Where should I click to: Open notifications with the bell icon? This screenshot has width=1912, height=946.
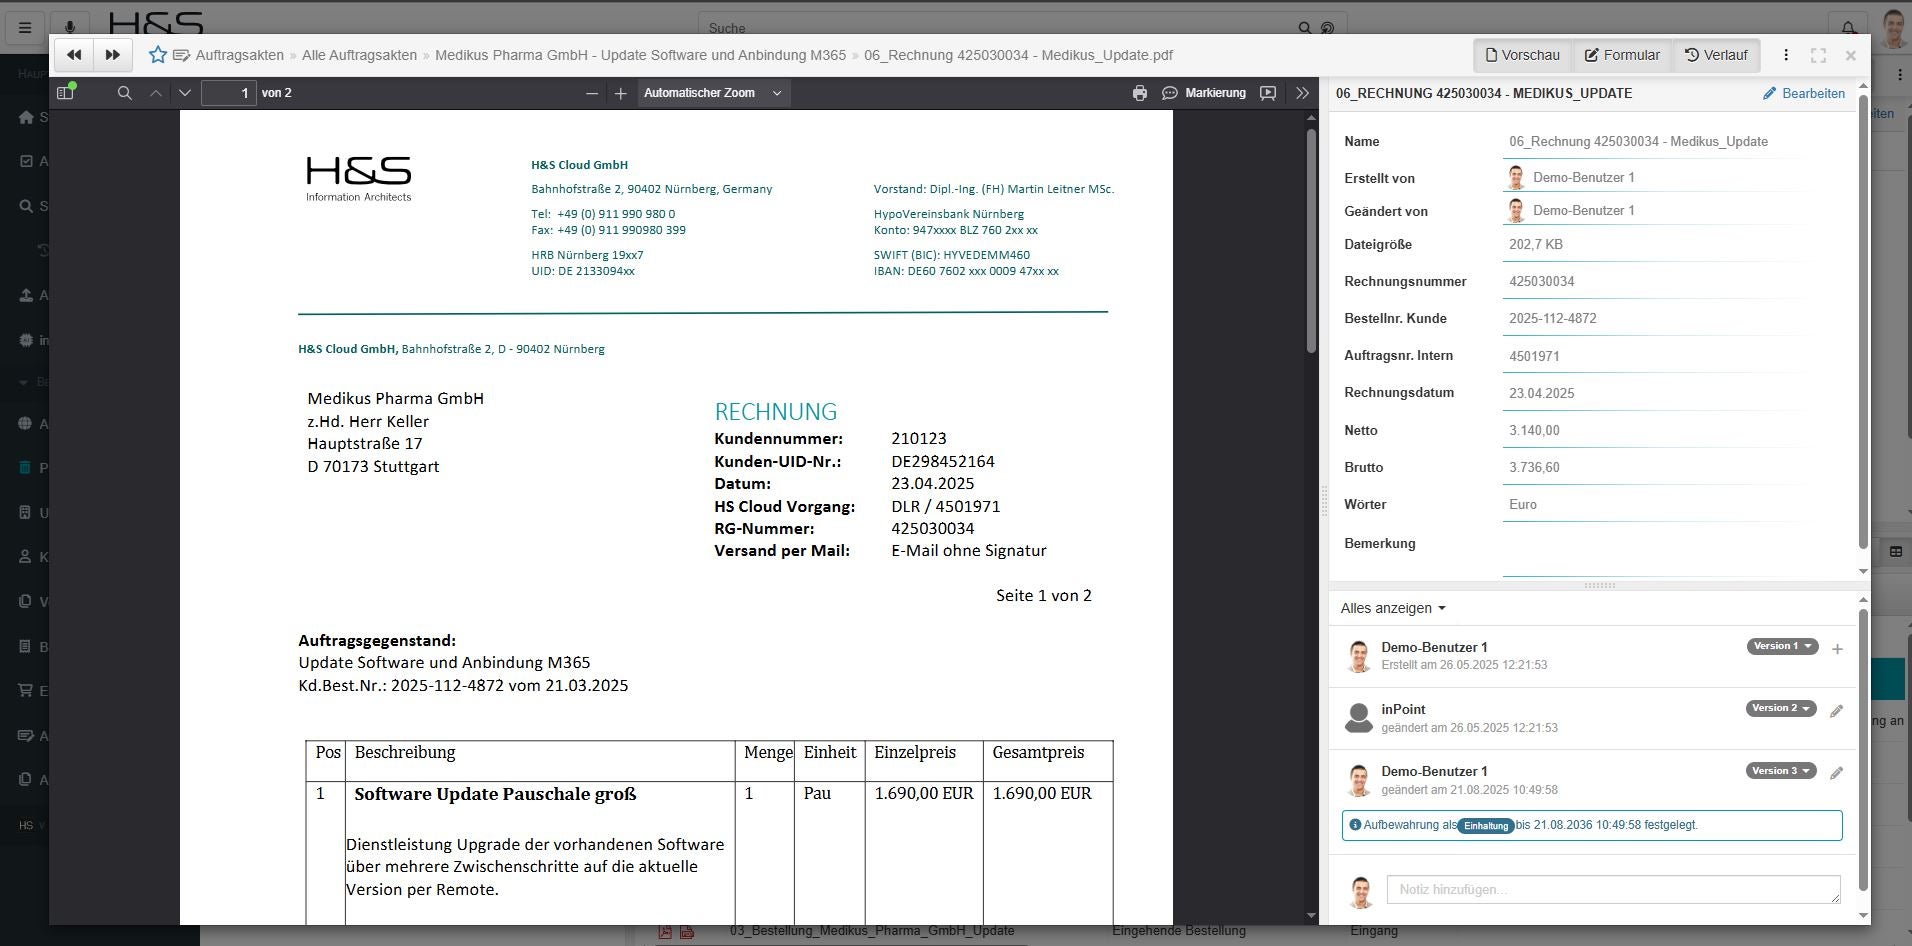(1848, 28)
